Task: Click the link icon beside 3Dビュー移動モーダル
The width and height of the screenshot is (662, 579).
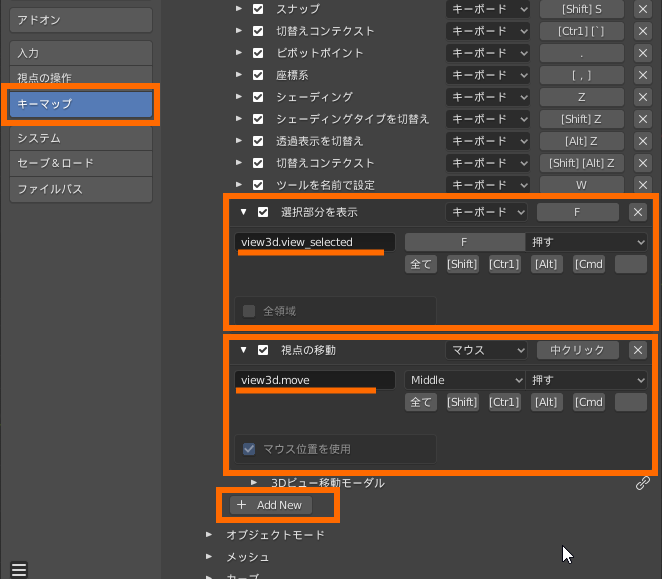Action: [x=643, y=483]
